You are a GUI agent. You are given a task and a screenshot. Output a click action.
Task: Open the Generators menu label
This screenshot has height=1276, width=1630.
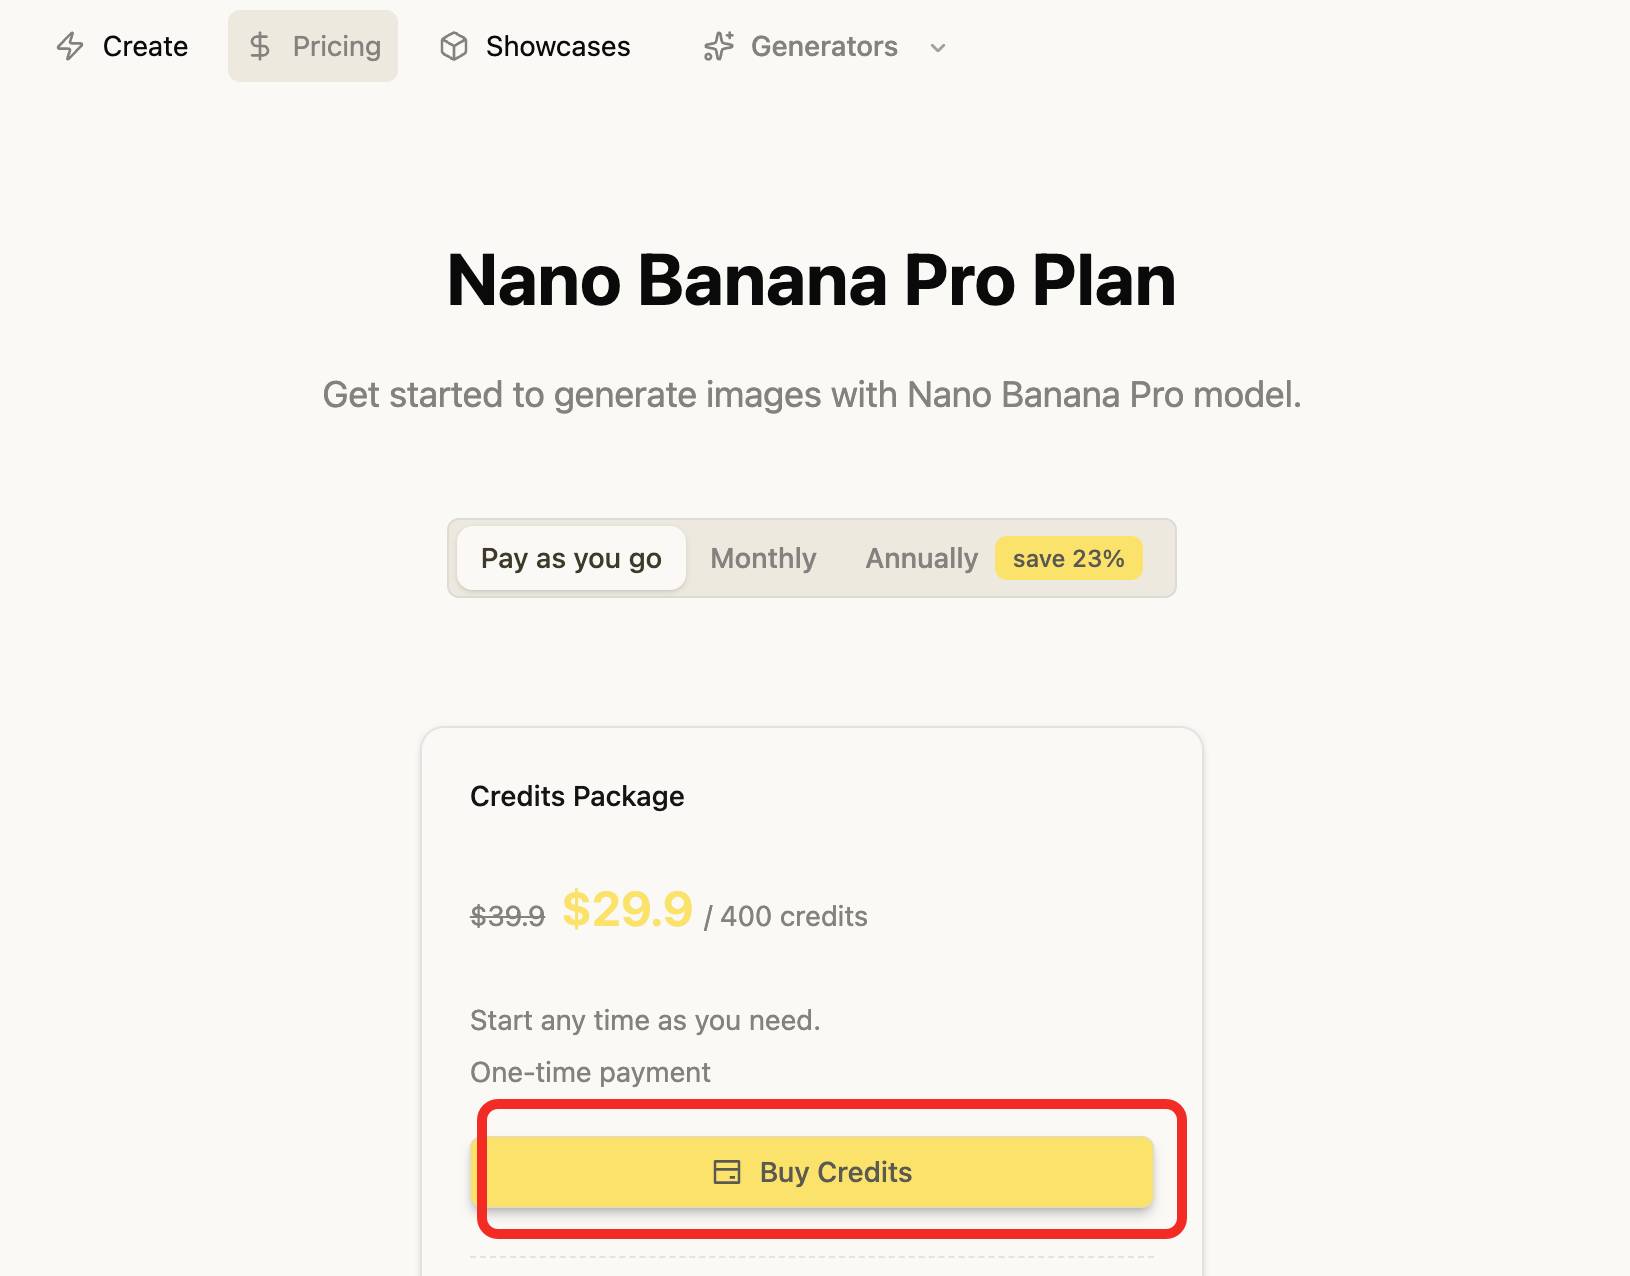(x=824, y=46)
